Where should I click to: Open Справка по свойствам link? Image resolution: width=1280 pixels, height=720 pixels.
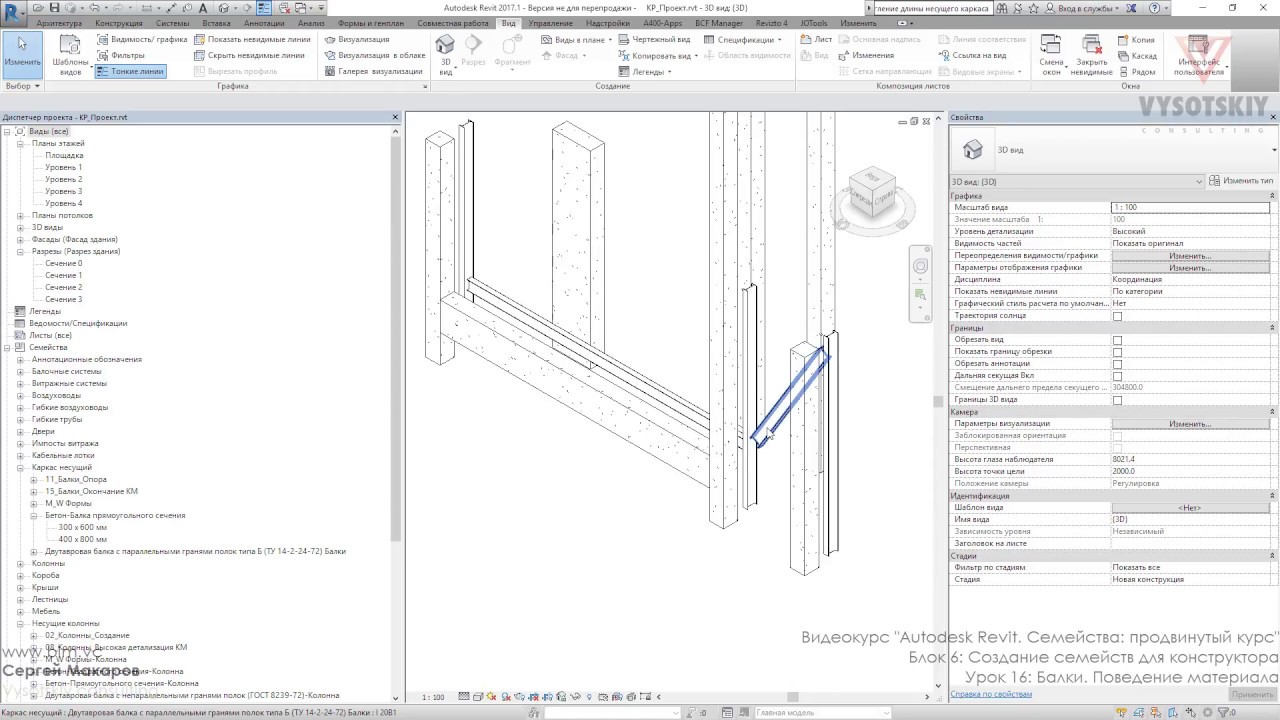coord(991,694)
